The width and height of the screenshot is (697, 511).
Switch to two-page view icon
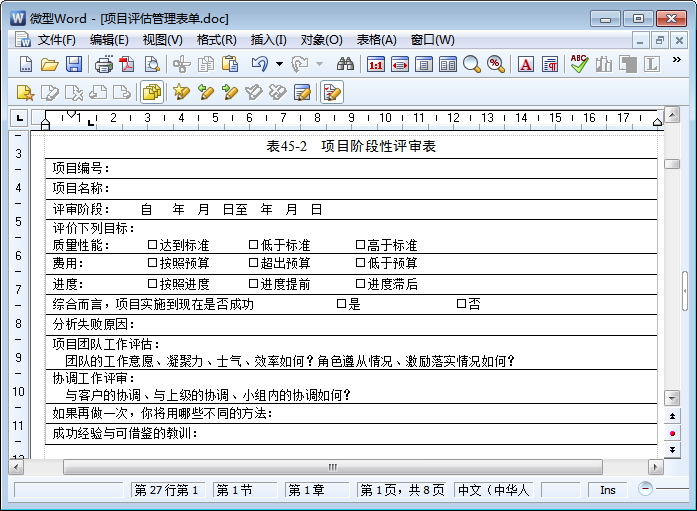[448, 65]
